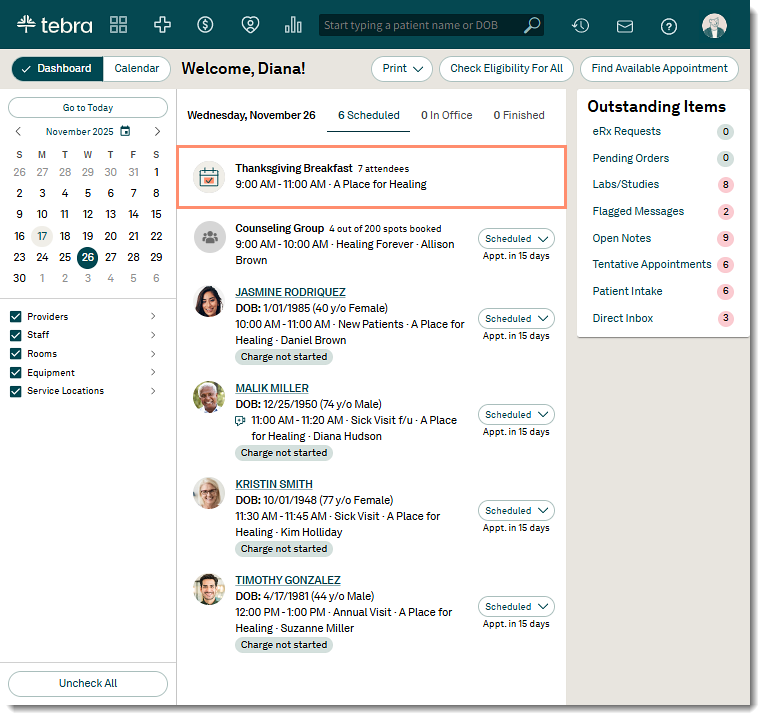
Task: Uncheck the Service Locations checkbox
Action: (16, 391)
